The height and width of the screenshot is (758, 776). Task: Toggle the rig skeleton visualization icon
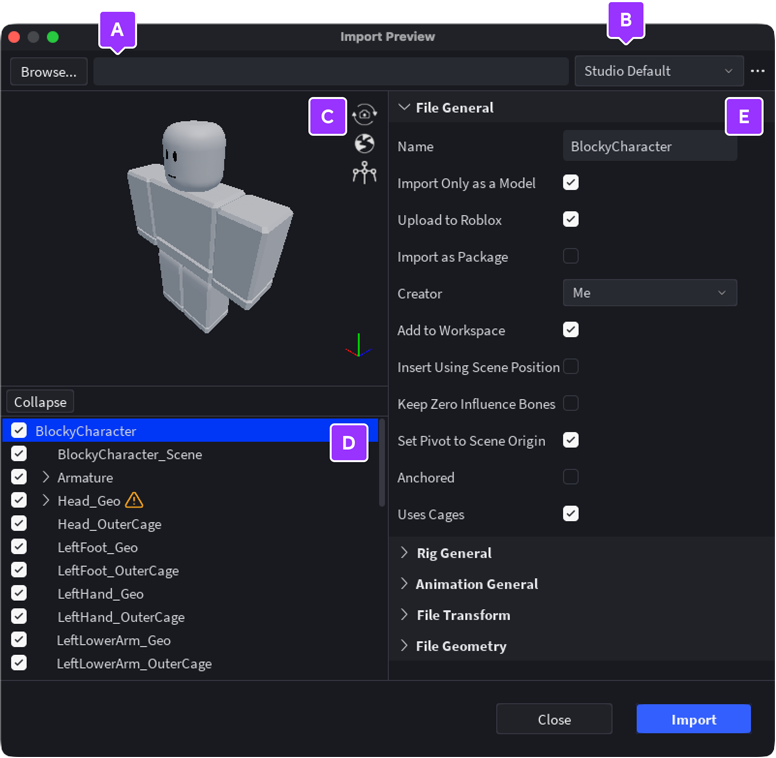click(x=365, y=173)
